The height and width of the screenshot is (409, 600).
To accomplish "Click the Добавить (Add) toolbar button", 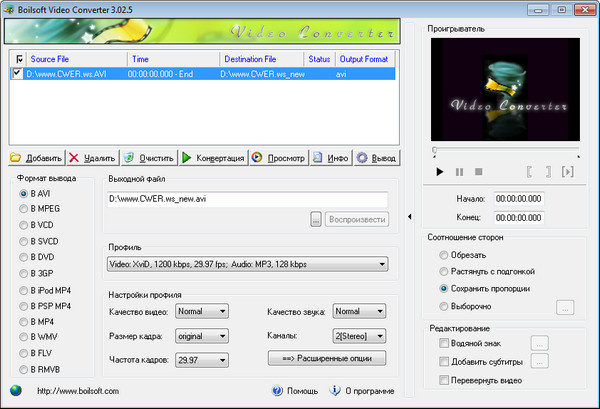I will 37,158.
